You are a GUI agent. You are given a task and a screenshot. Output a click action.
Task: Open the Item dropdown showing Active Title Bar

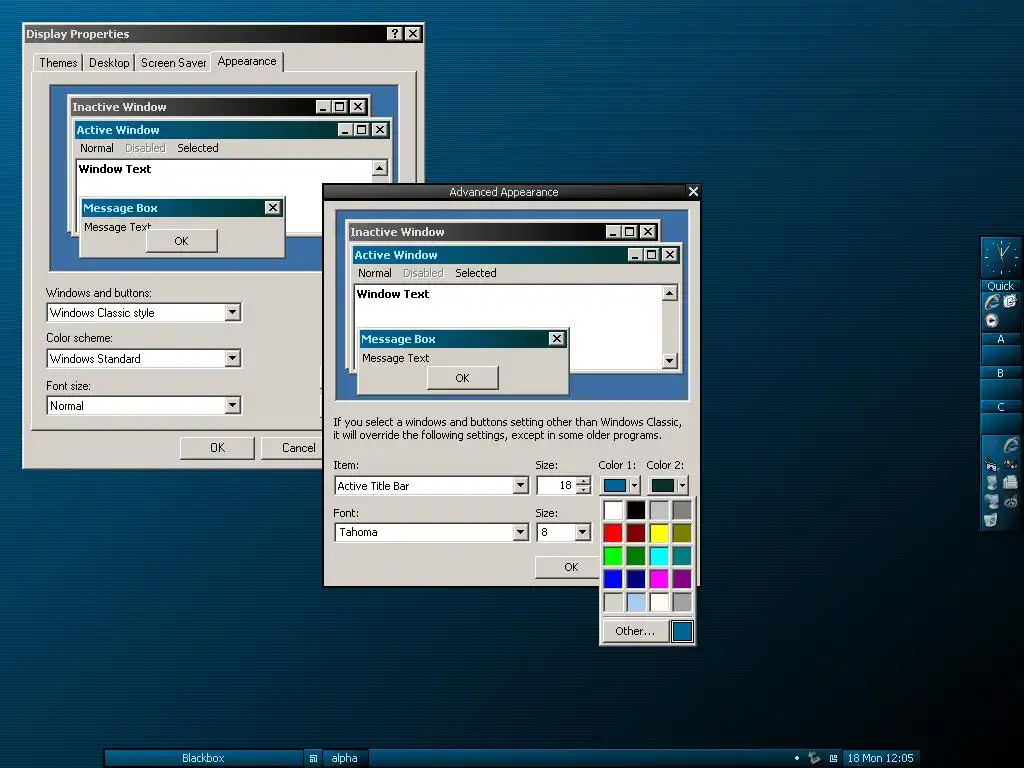click(520, 485)
